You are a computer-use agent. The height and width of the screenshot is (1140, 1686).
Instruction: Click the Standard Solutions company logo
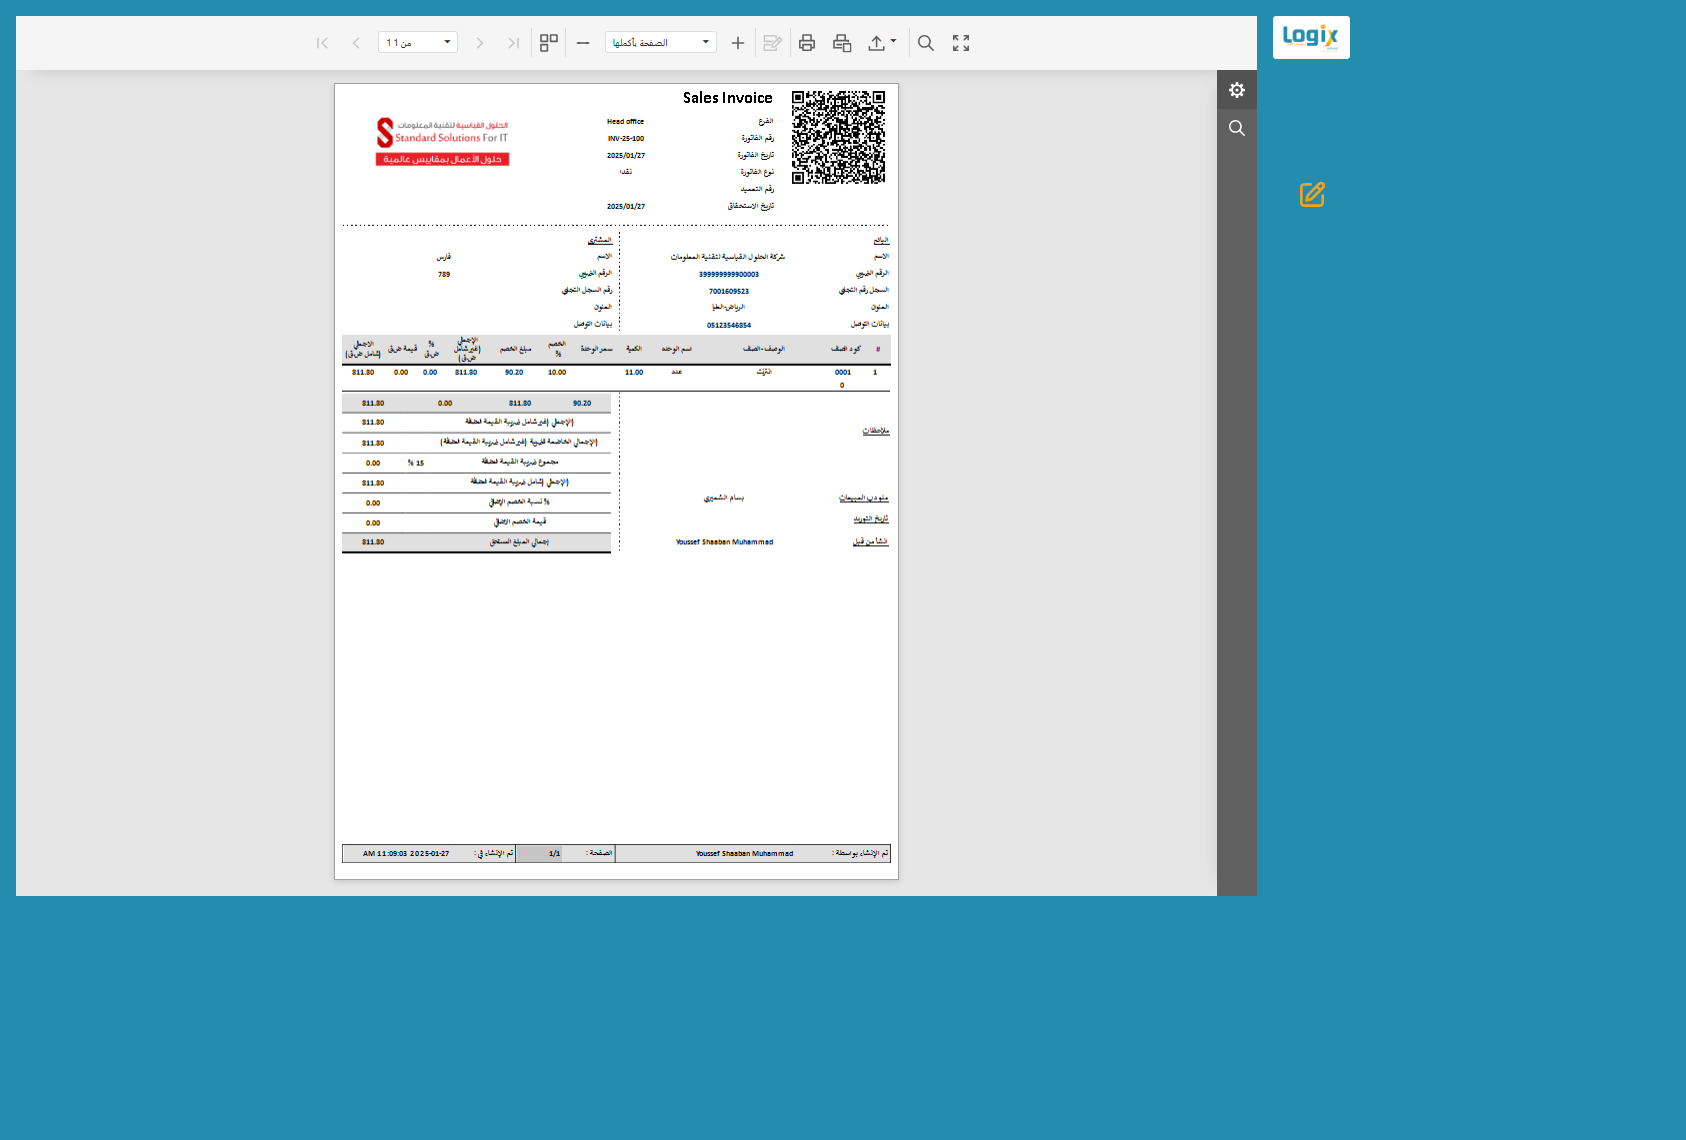click(x=443, y=142)
